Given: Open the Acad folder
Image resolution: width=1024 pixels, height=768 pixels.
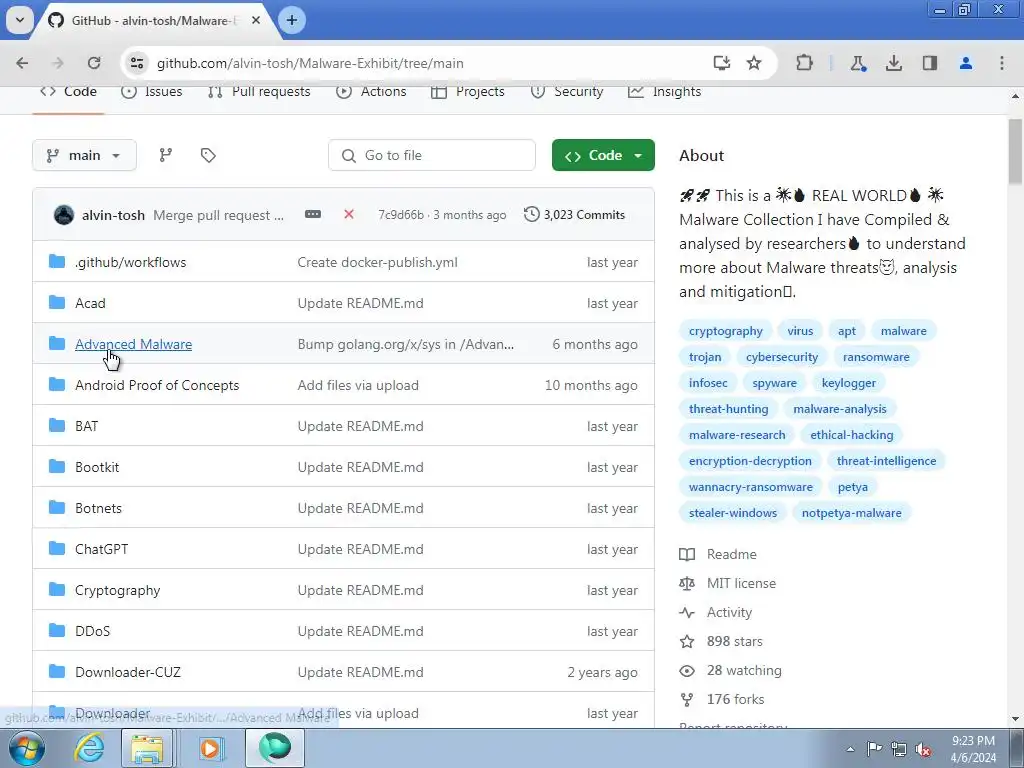Looking at the screenshot, I should tap(90, 304).
